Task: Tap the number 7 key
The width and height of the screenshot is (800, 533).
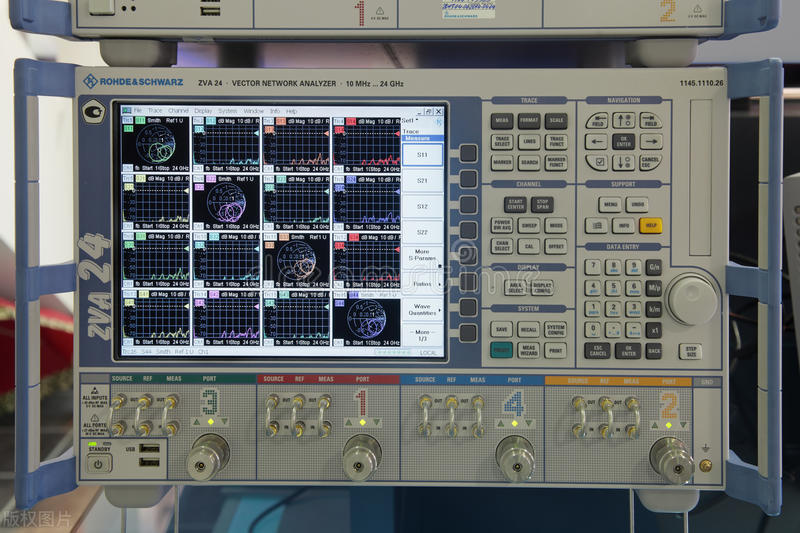Action: (593, 267)
